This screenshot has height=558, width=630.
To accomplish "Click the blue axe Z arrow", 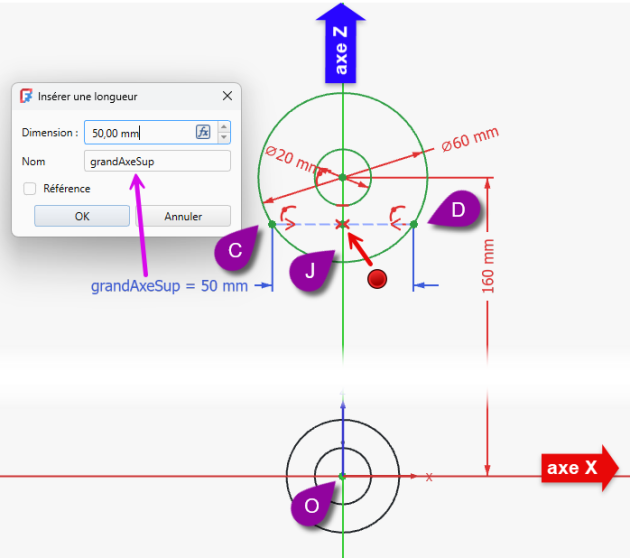I will (x=342, y=40).
